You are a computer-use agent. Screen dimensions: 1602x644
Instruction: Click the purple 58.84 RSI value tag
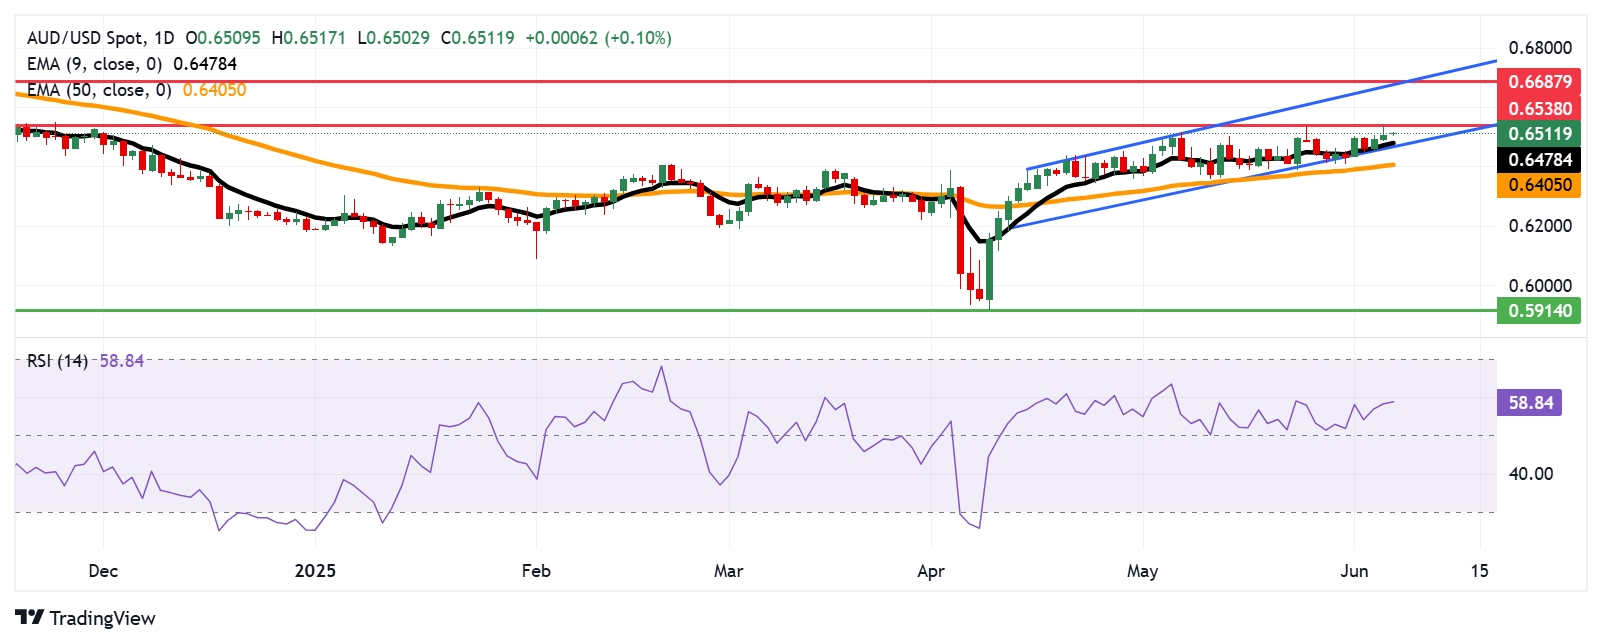[x=1530, y=403]
